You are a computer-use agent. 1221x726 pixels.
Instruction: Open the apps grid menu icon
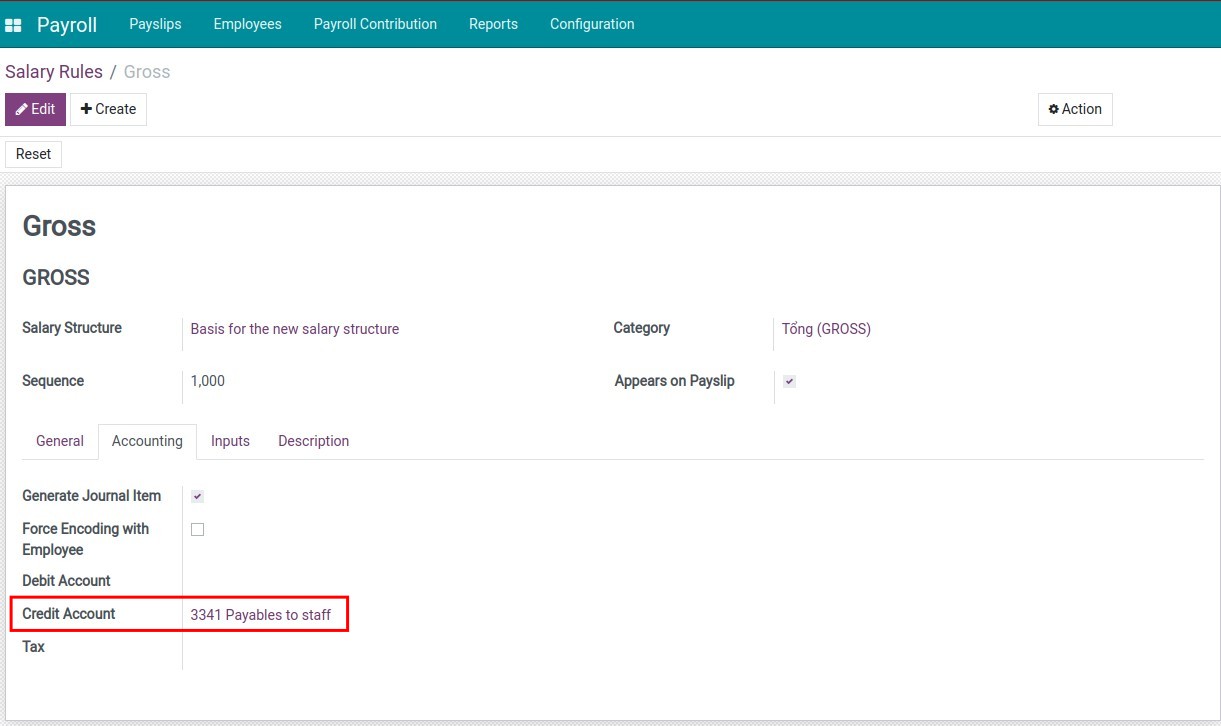[13, 25]
